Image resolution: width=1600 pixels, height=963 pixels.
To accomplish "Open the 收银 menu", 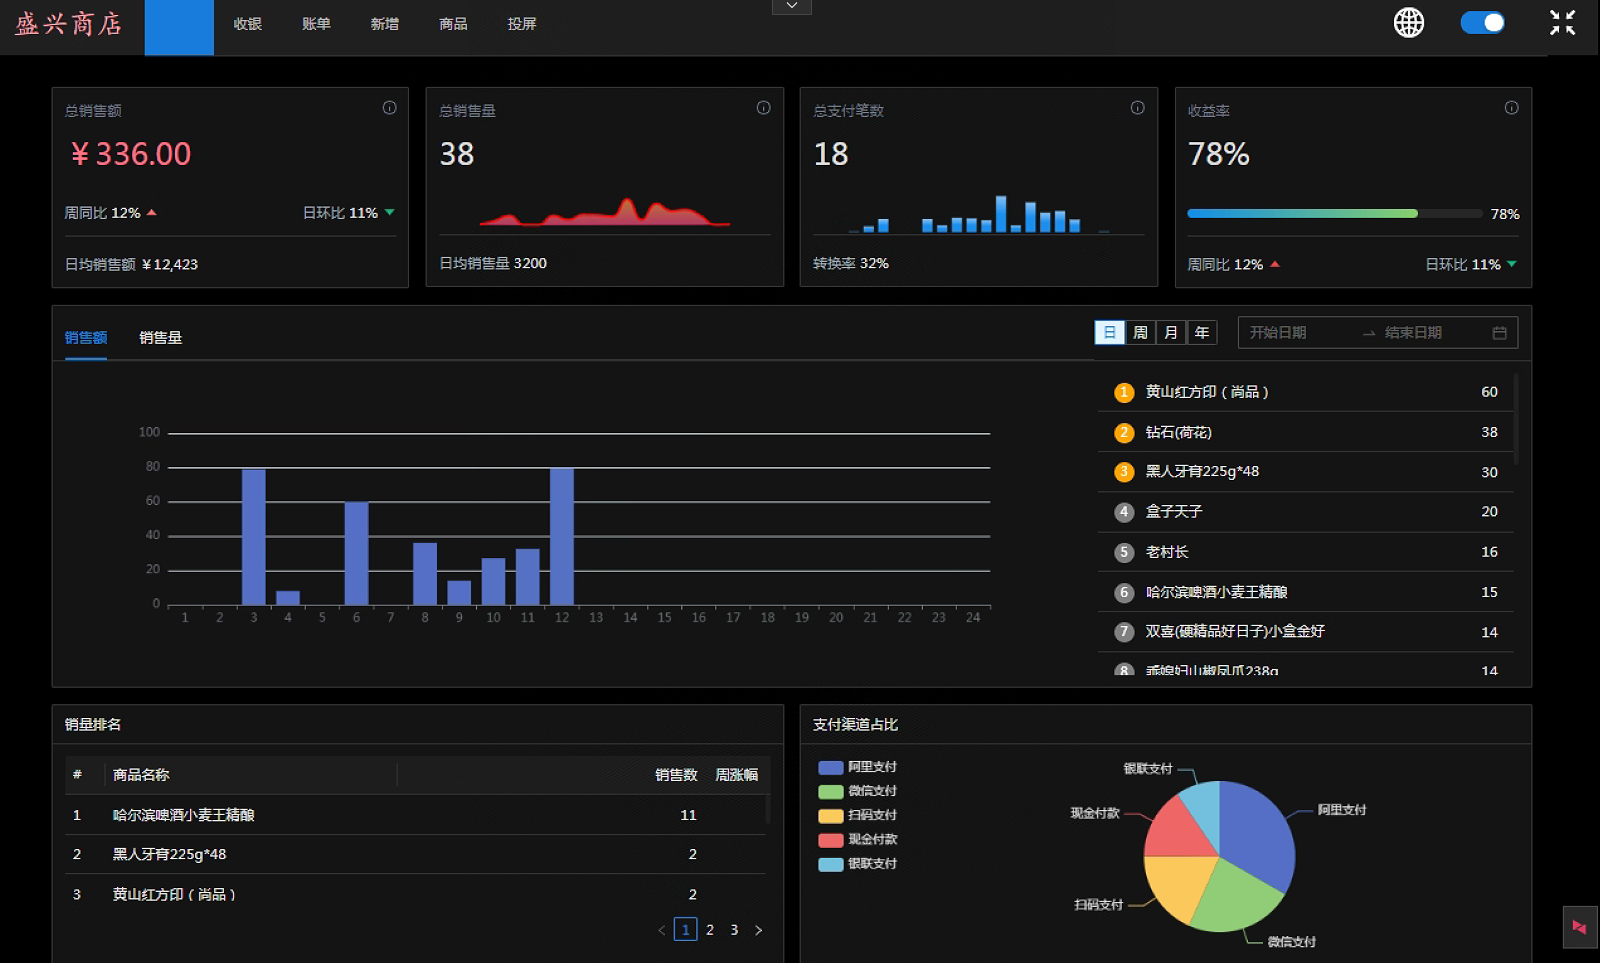I will point(248,24).
